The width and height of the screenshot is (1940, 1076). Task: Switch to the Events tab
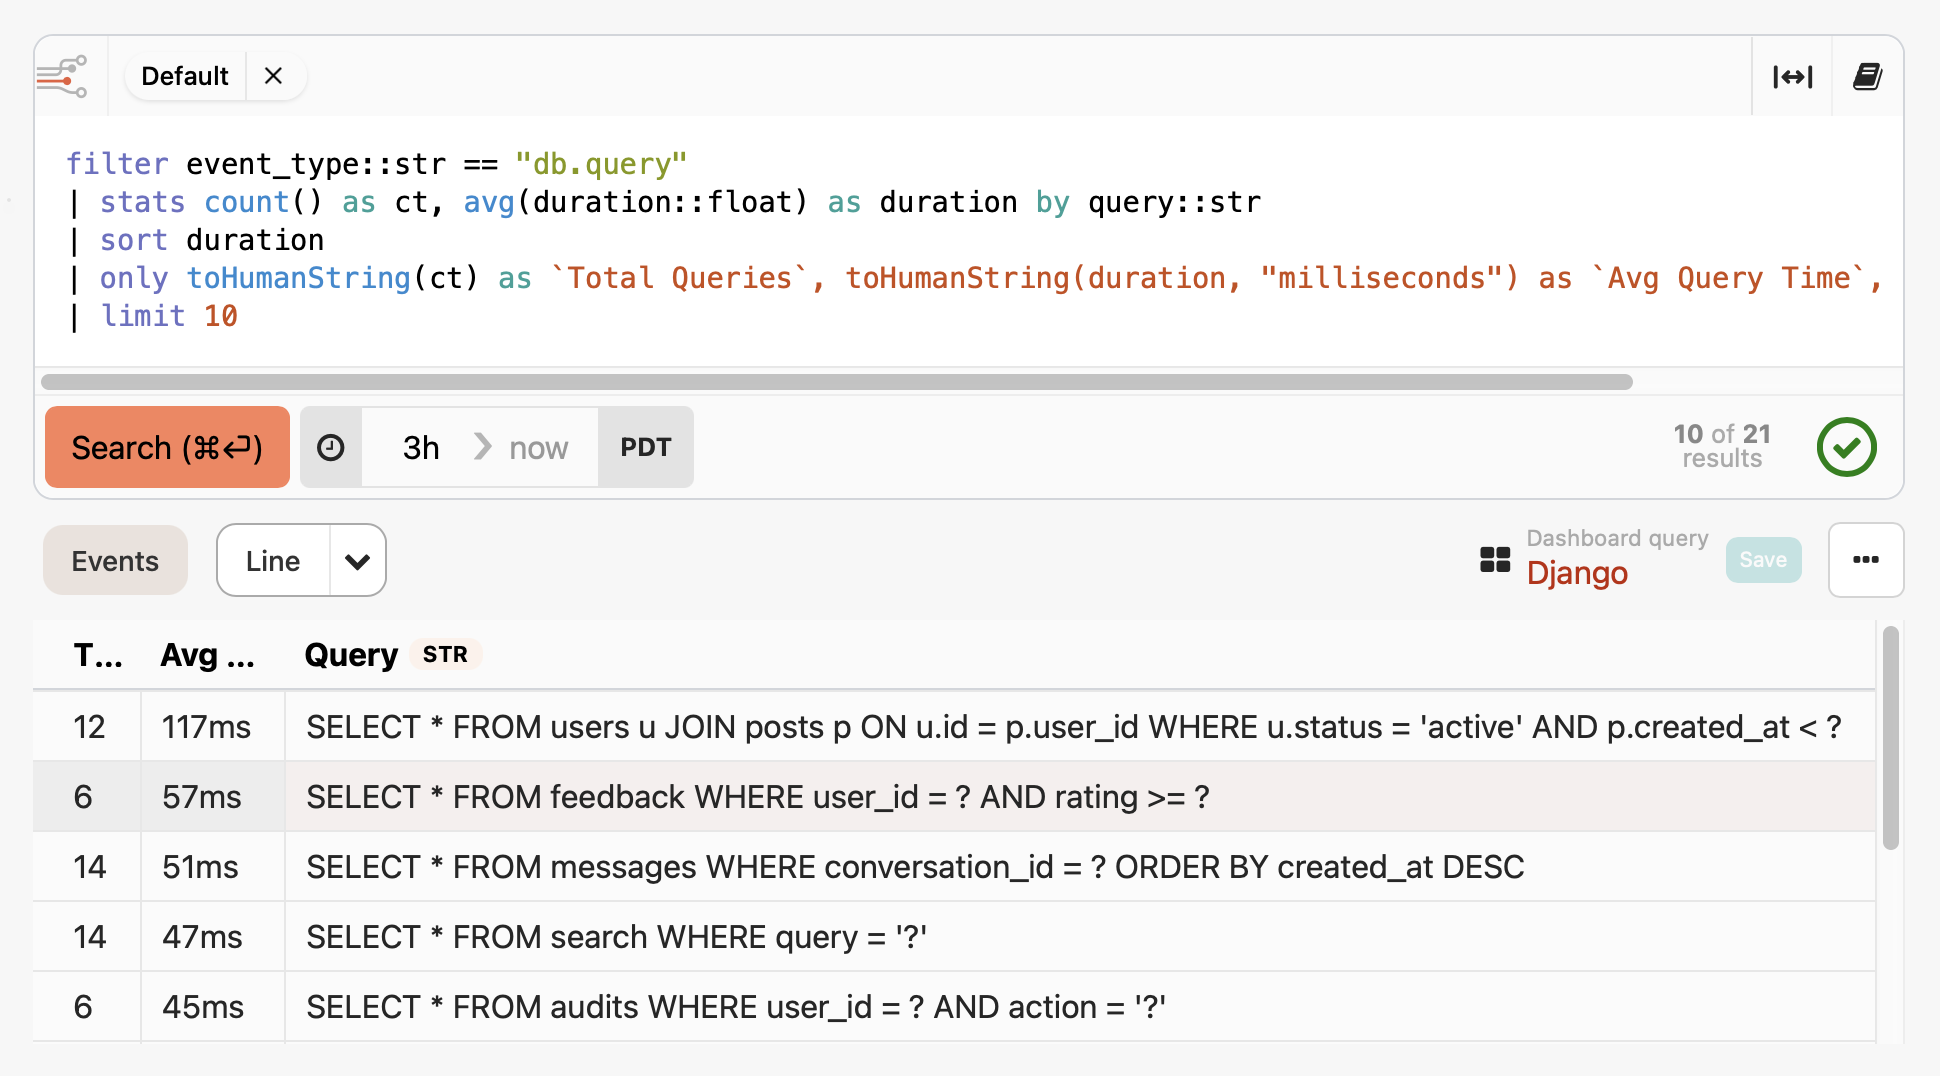pyautogui.click(x=115, y=561)
